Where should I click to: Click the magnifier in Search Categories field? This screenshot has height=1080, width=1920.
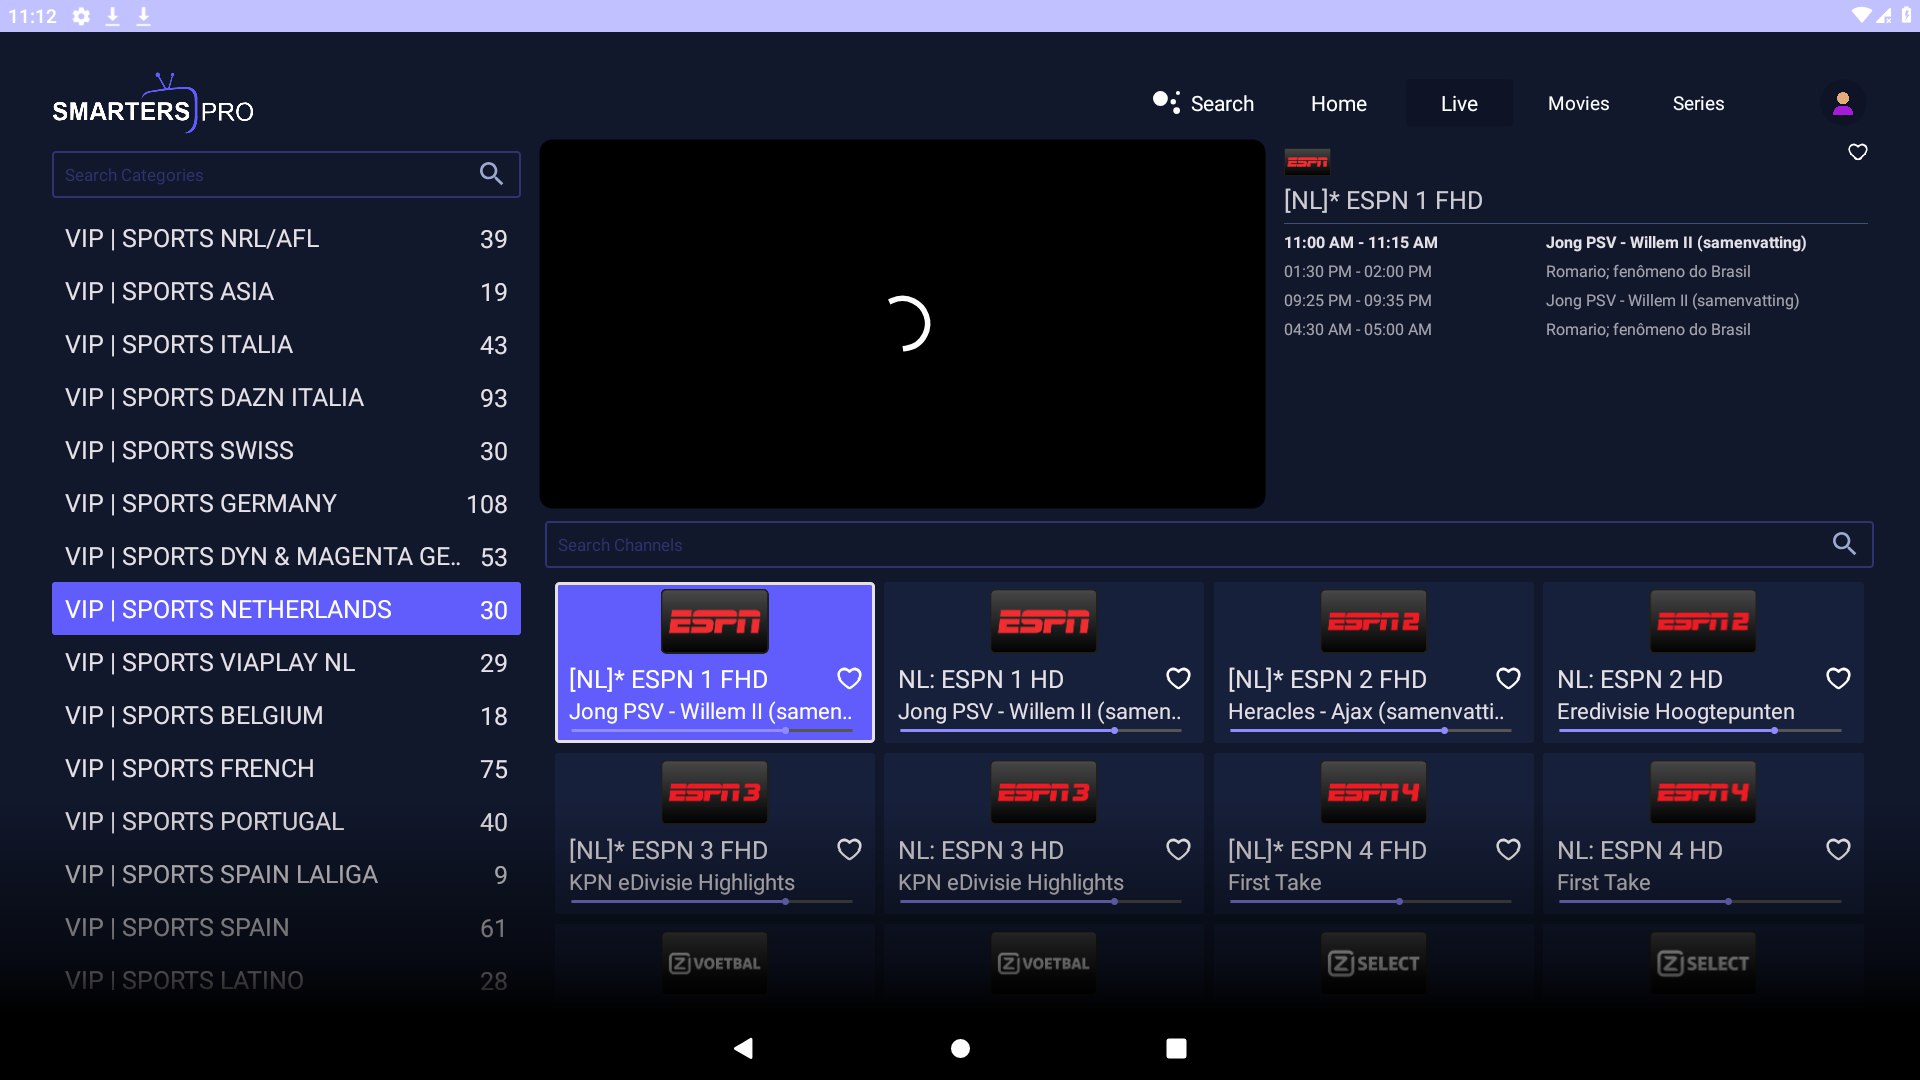pyautogui.click(x=491, y=173)
